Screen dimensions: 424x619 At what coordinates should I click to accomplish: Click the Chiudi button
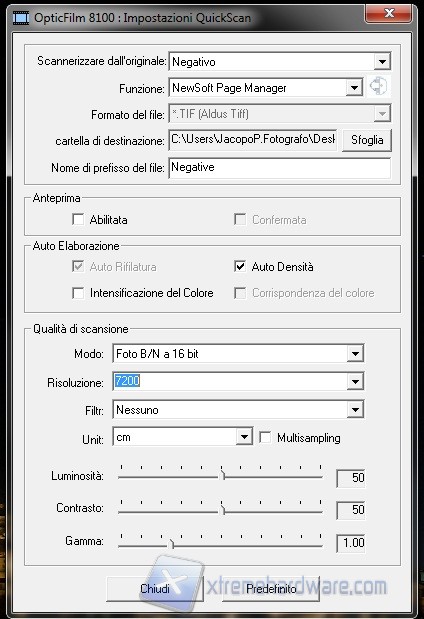pyautogui.click(x=155, y=589)
